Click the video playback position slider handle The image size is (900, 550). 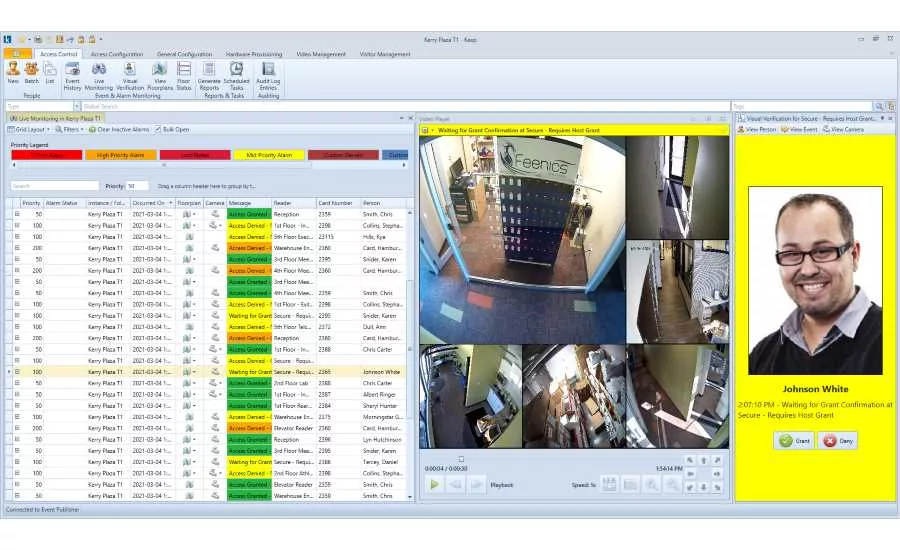[x=461, y=459]
